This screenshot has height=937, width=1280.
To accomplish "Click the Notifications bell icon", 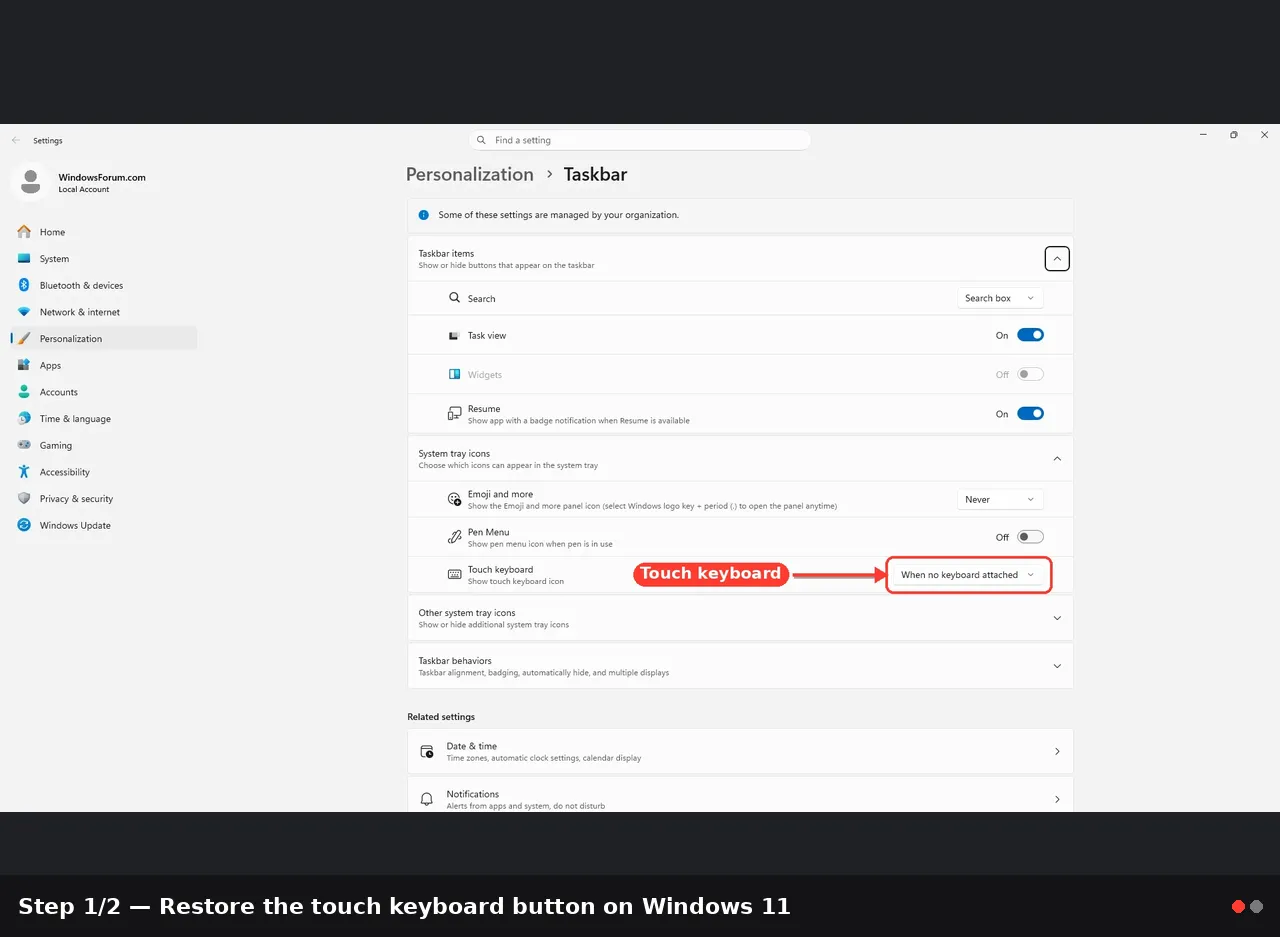I will coord(427,799).
